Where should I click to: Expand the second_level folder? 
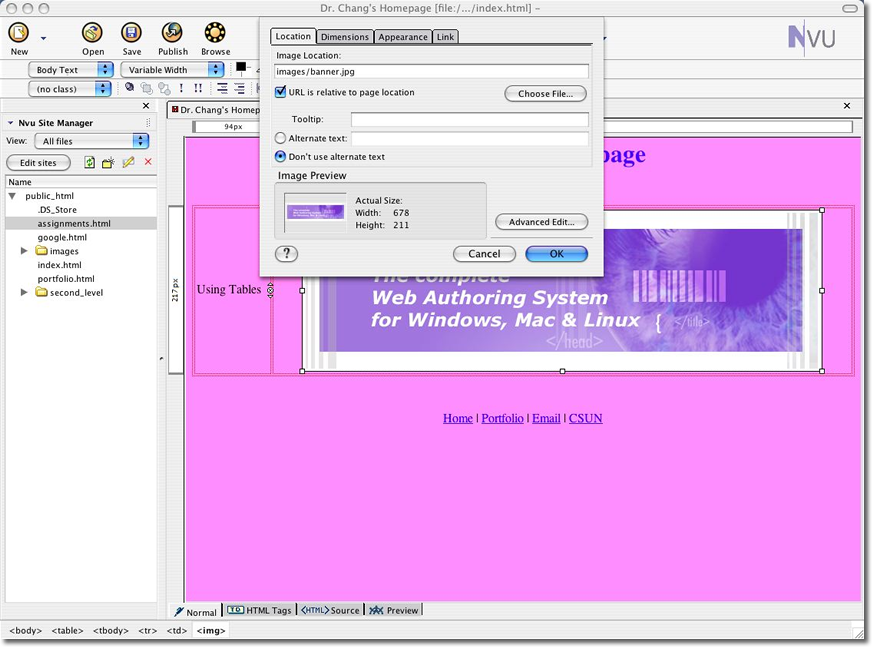click(x=24, y=292)
